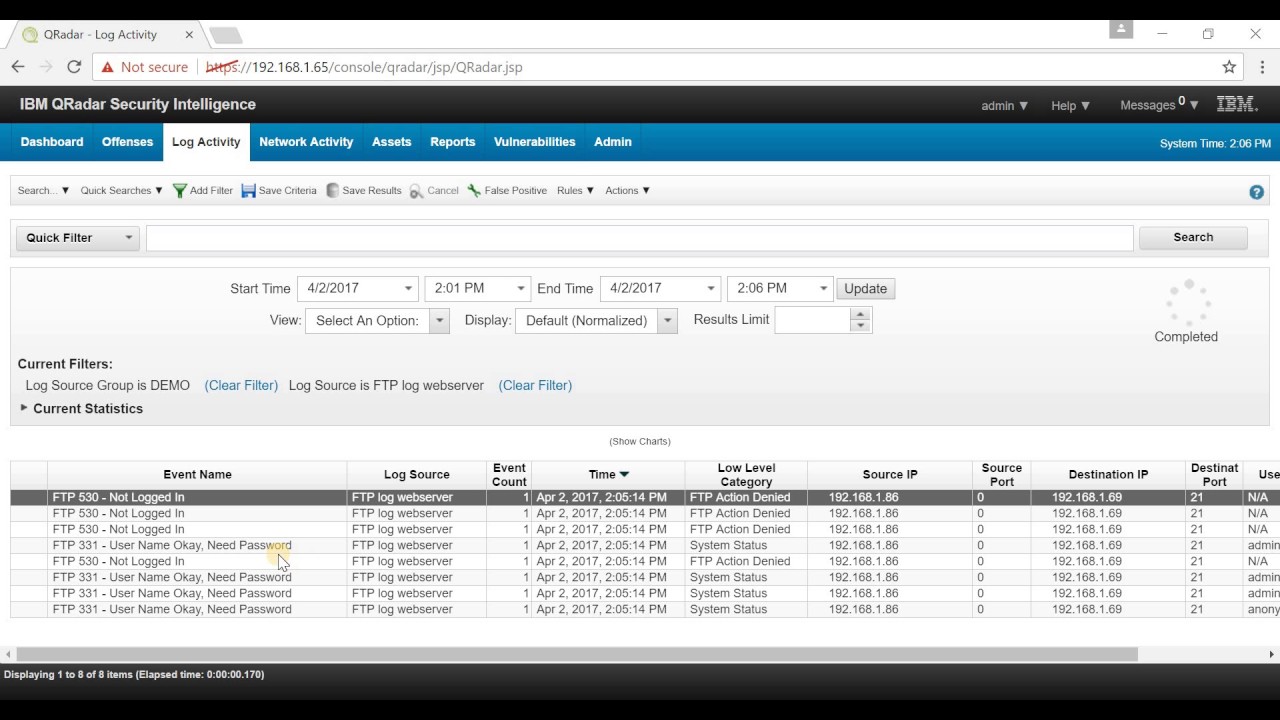The height and width of the screenshot is (720, 1280).
Task: Open the Quick Searches menu
Action: tap(121, 191)
